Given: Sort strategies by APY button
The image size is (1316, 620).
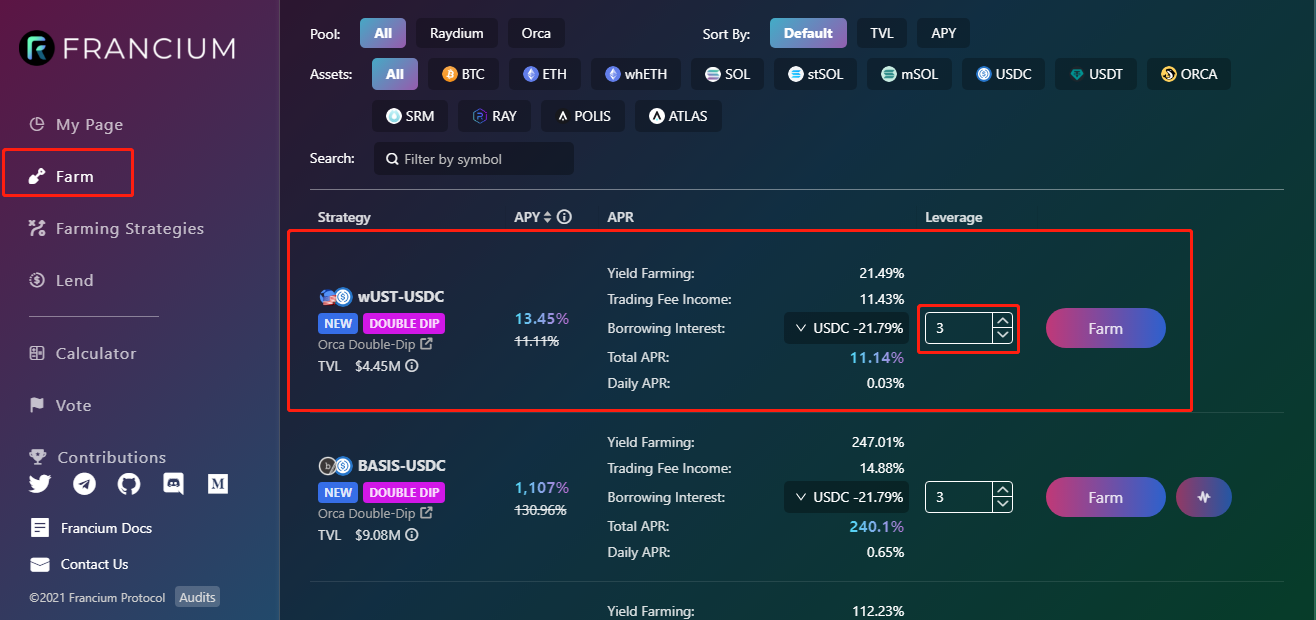Looking at the screenshot, I should tap(944, 33).
